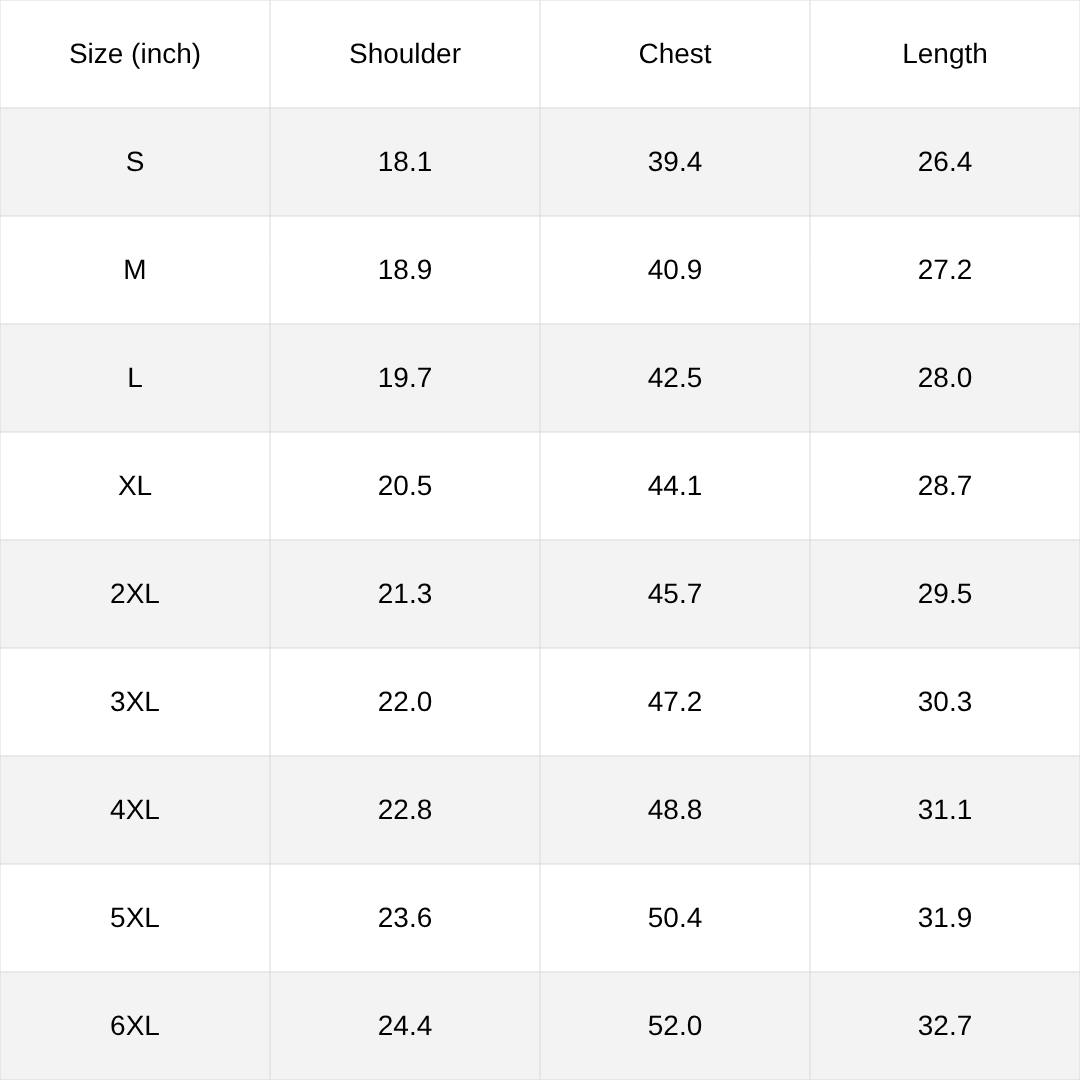Screen dimensions: 1080x1080
Task: Click the shoulder value 23.6
Action: point(405,917)
